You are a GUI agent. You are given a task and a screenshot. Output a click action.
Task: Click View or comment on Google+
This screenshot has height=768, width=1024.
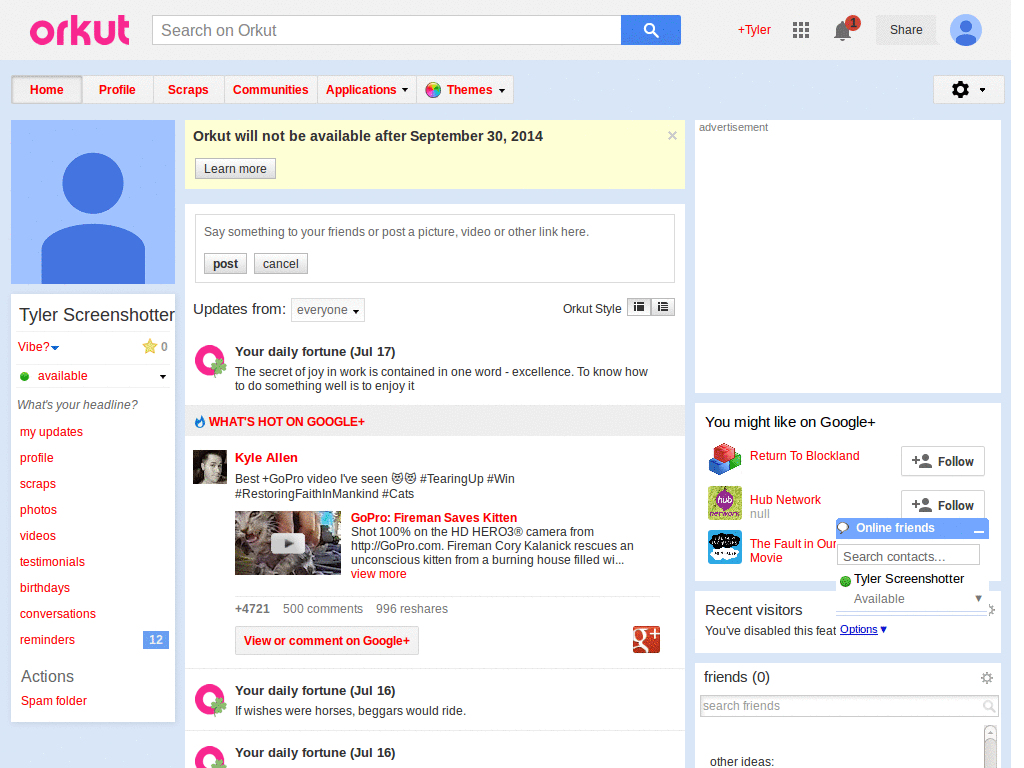[327, 641]
